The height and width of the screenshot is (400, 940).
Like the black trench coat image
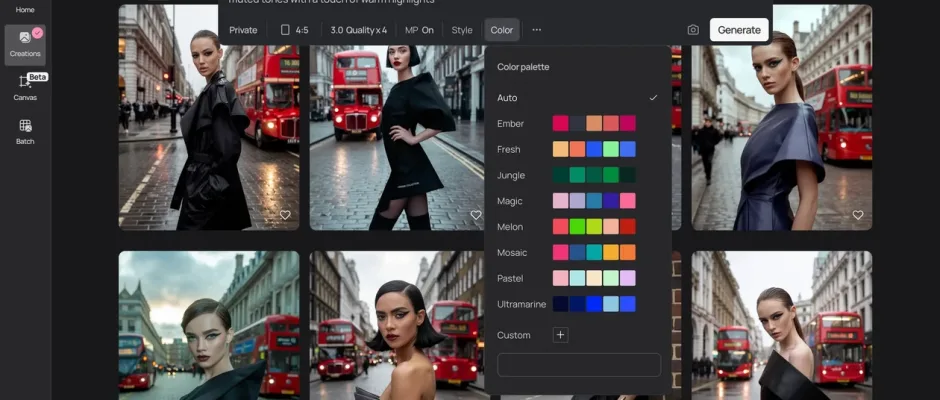[285, 215]
